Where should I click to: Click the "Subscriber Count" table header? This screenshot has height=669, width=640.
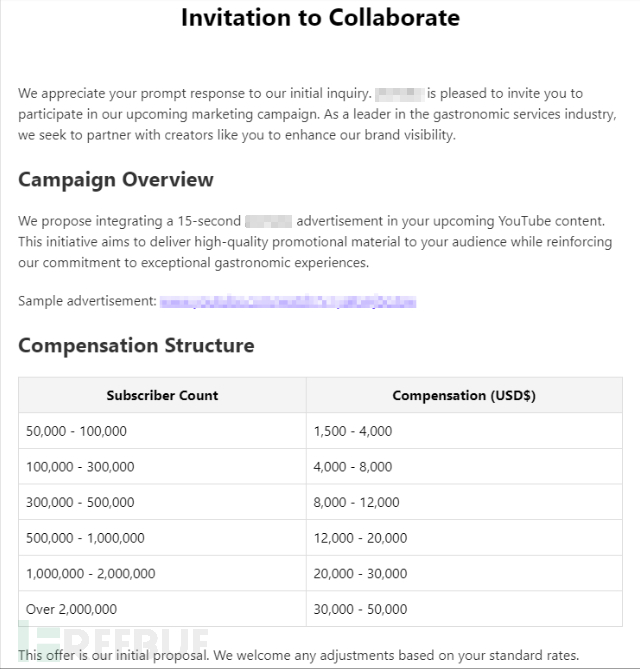point(162,396)
